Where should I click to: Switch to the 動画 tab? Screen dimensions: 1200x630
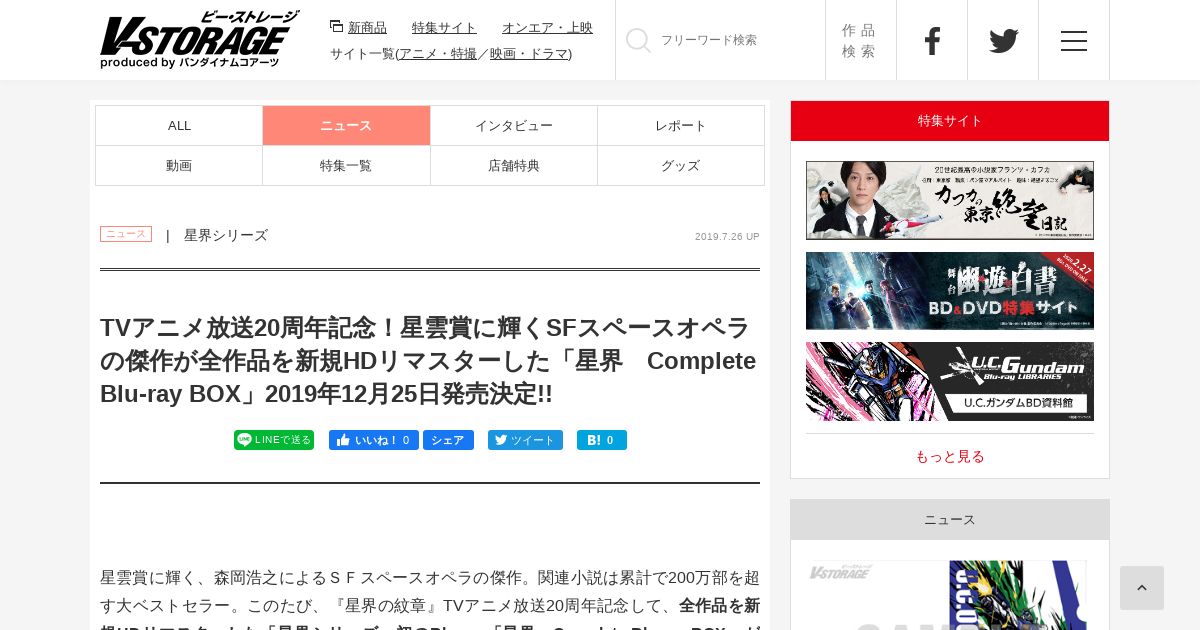point(179,165)
